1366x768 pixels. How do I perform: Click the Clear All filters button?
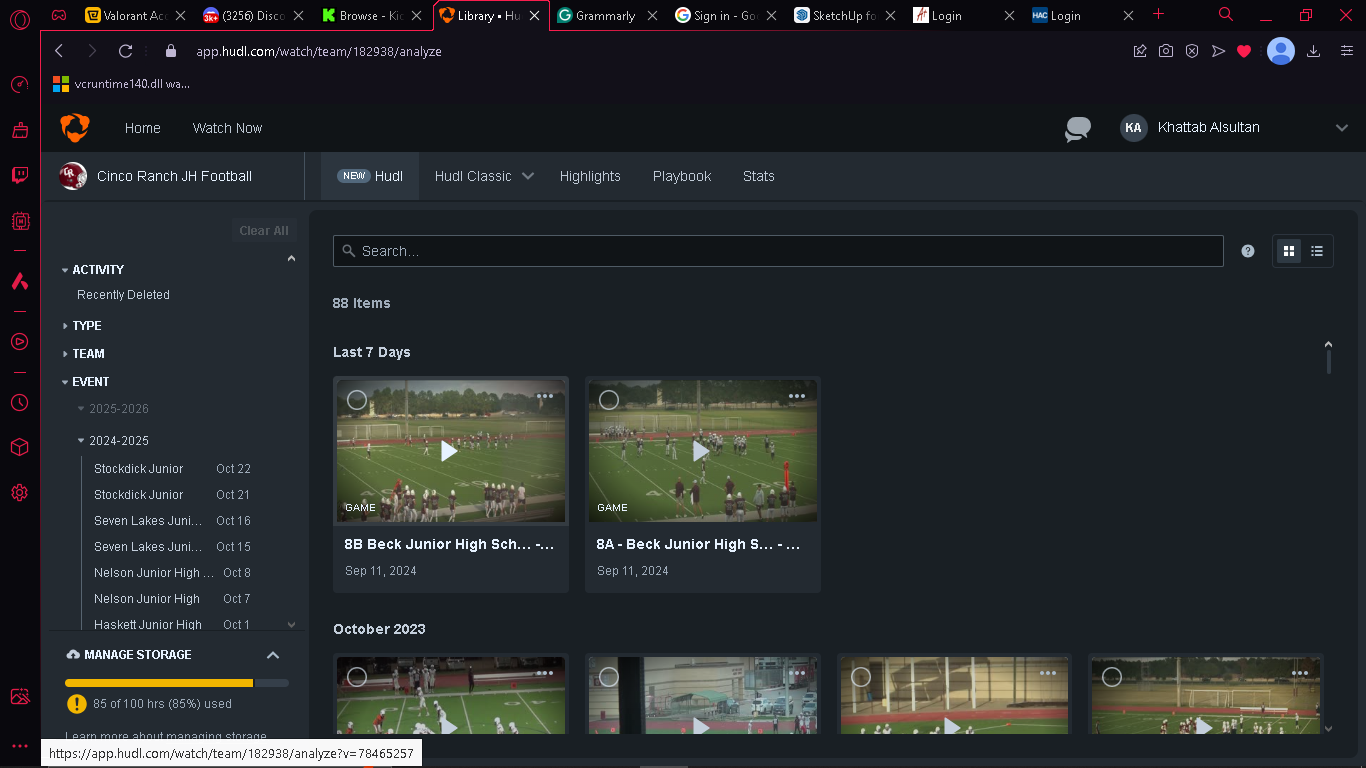264,231
